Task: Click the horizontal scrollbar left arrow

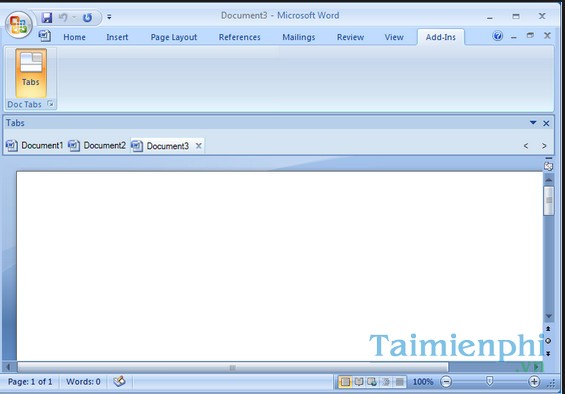Action: [8, 367]
